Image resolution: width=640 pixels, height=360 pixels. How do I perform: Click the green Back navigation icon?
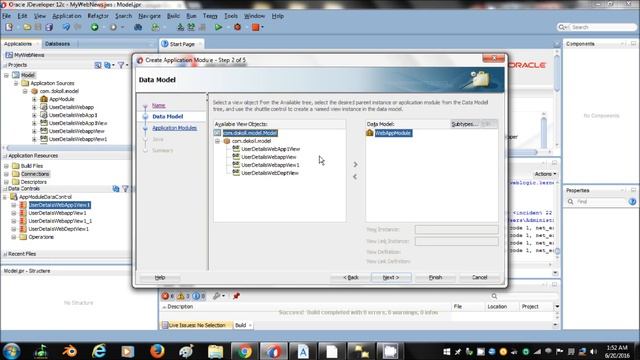click(95, 27)
